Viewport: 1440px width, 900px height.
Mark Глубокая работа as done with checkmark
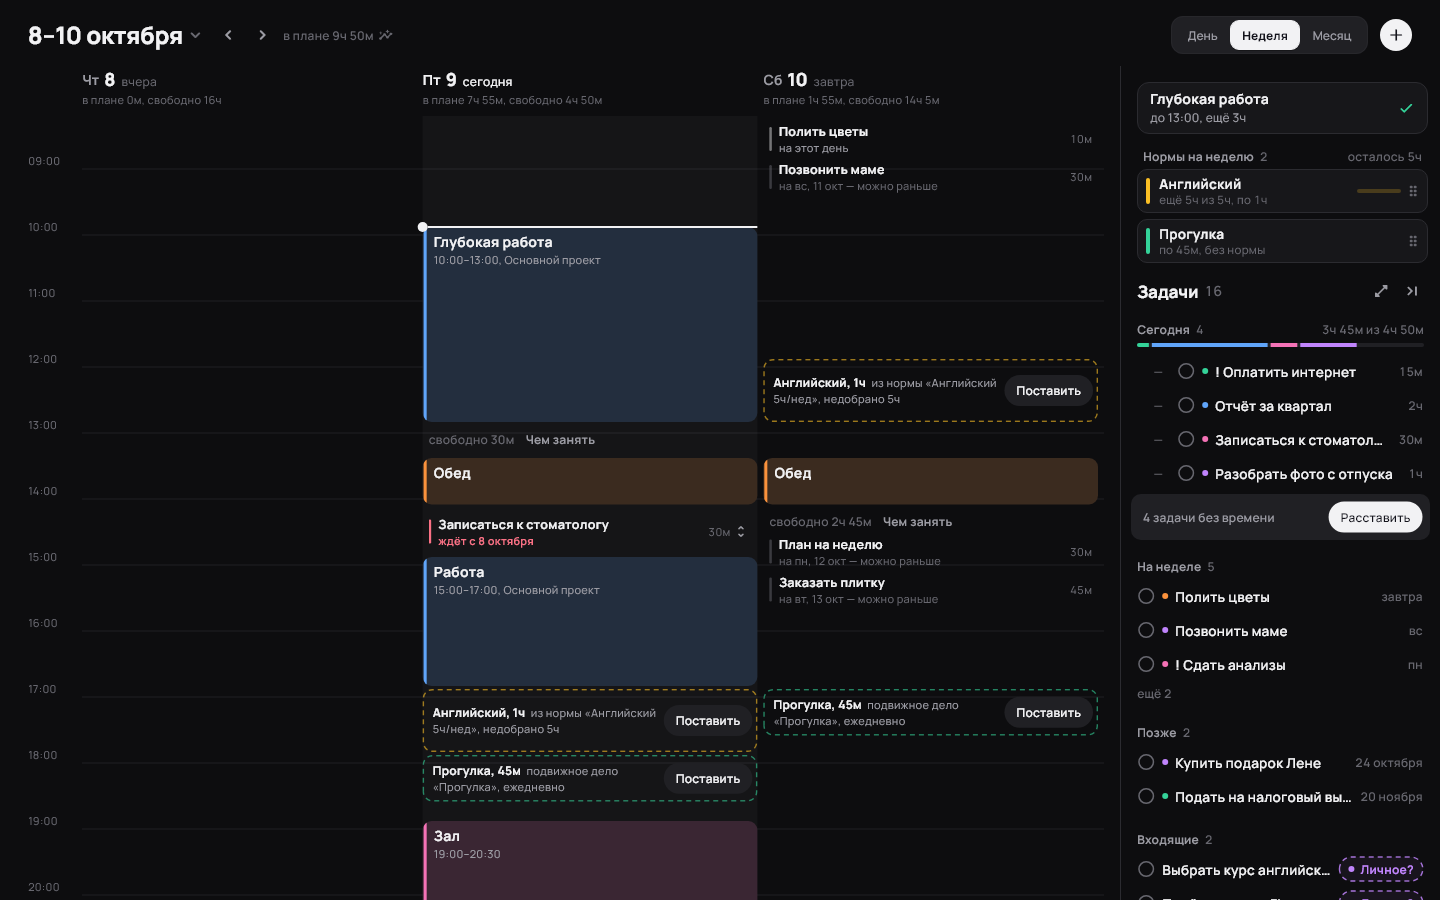[1406, 108]
